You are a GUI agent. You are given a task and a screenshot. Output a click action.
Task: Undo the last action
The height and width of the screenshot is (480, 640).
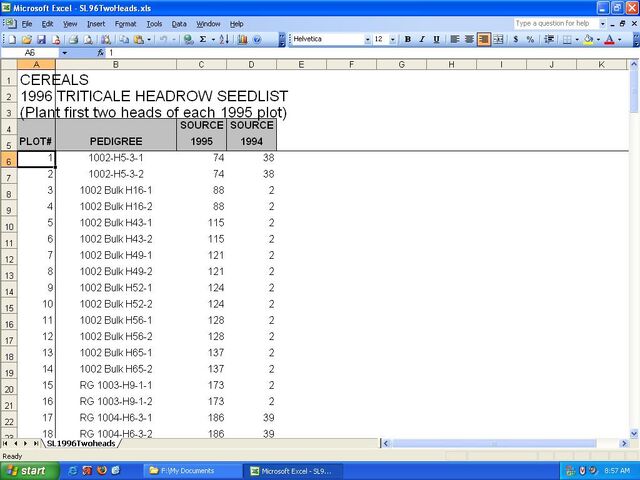163,39
